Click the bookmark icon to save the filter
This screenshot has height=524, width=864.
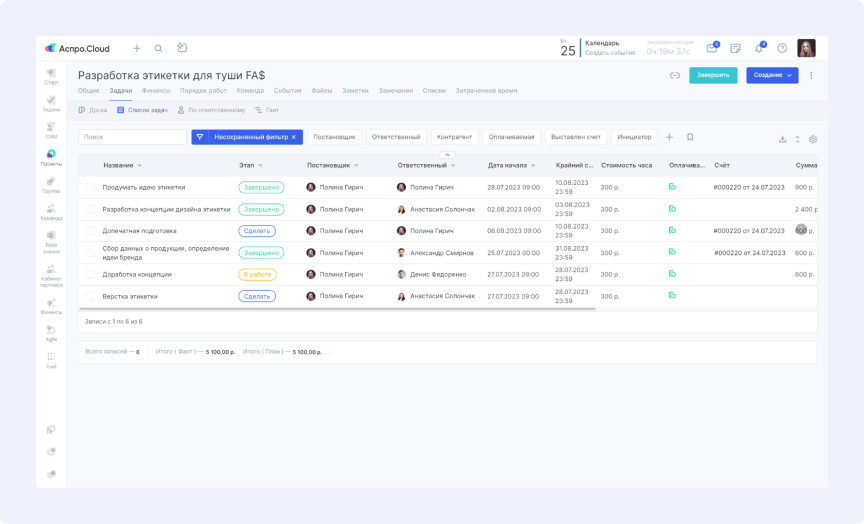coord(690,137)
